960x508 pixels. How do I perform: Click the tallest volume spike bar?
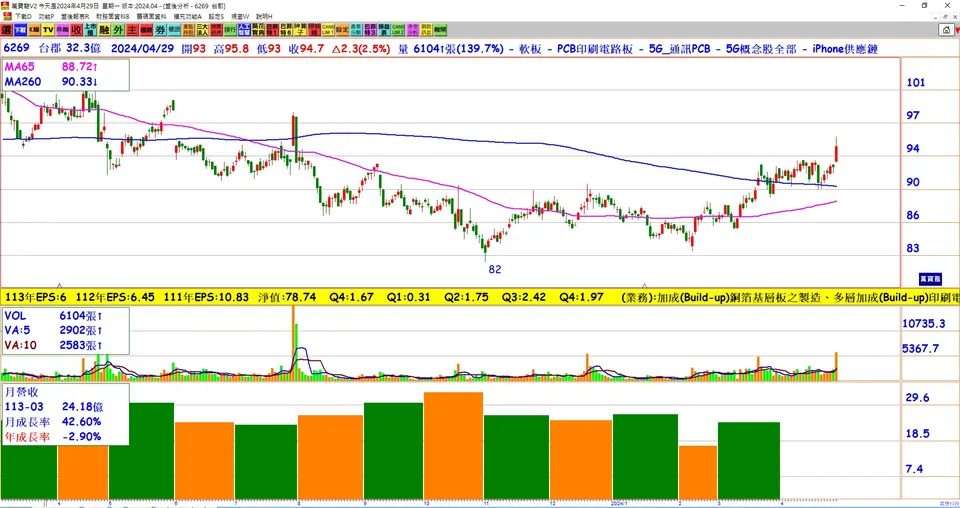293,343
